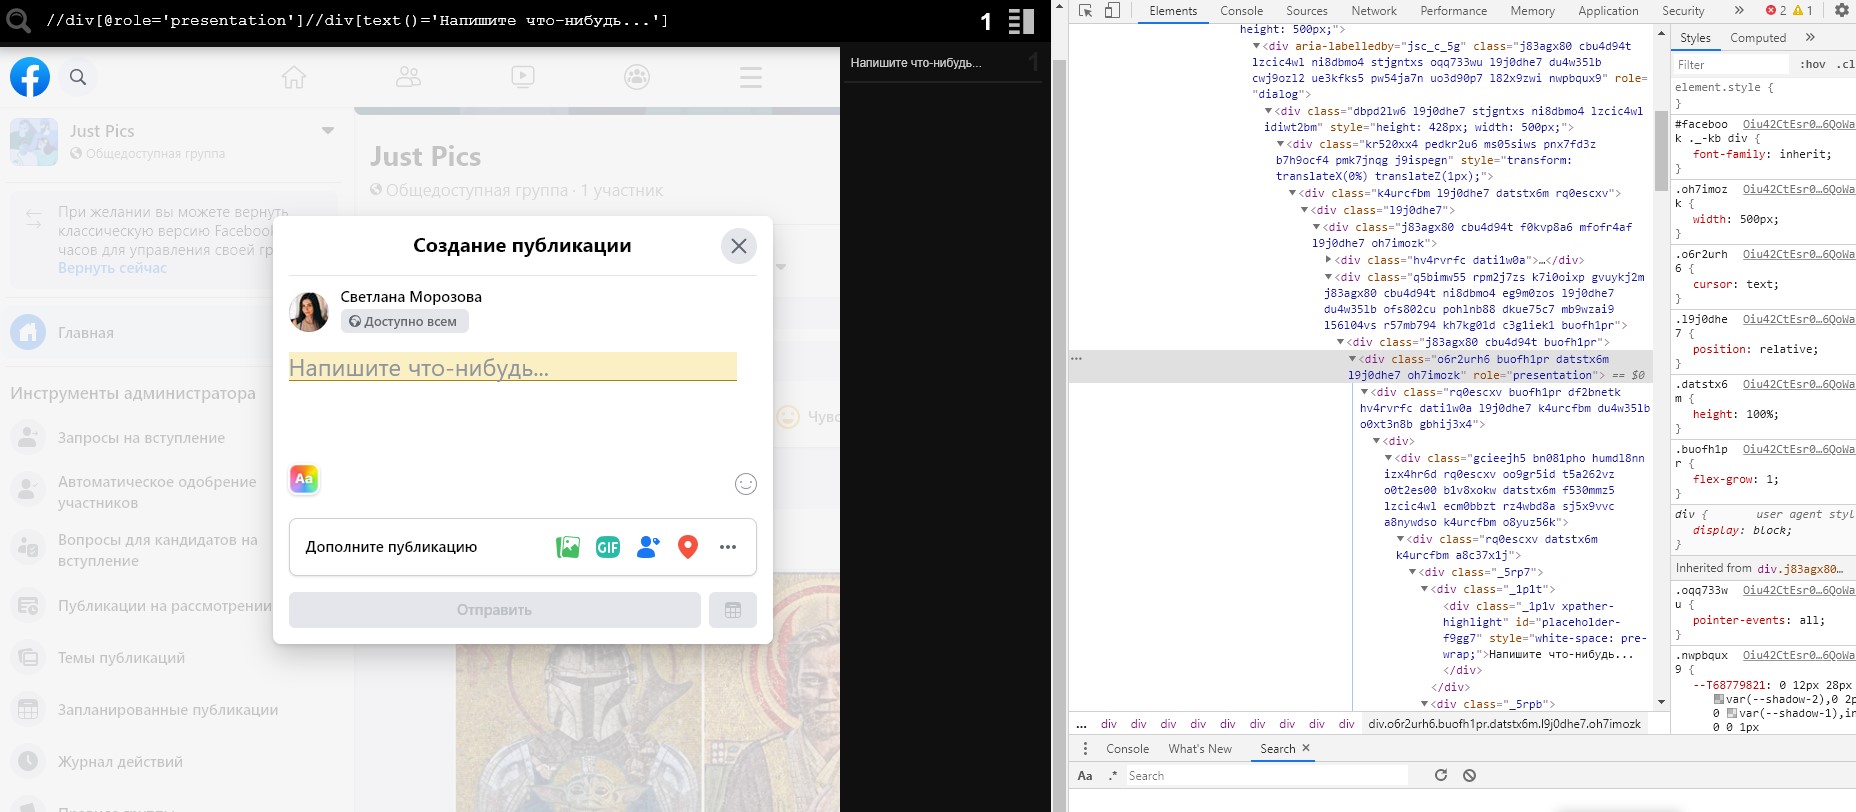Close the Создание публикации dialog
The image size is (1856, 812).
coord(739,246)
